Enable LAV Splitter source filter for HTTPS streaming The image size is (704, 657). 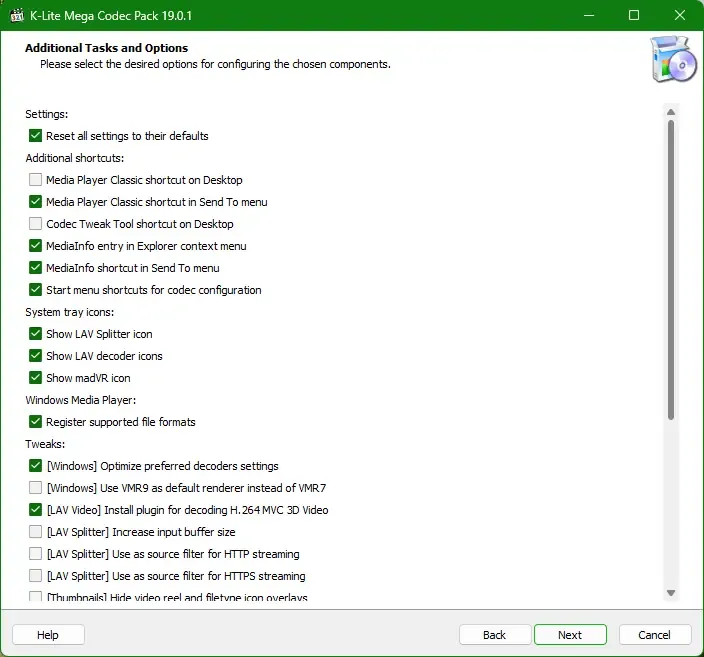pyautogui.click(x=35, y=576)
